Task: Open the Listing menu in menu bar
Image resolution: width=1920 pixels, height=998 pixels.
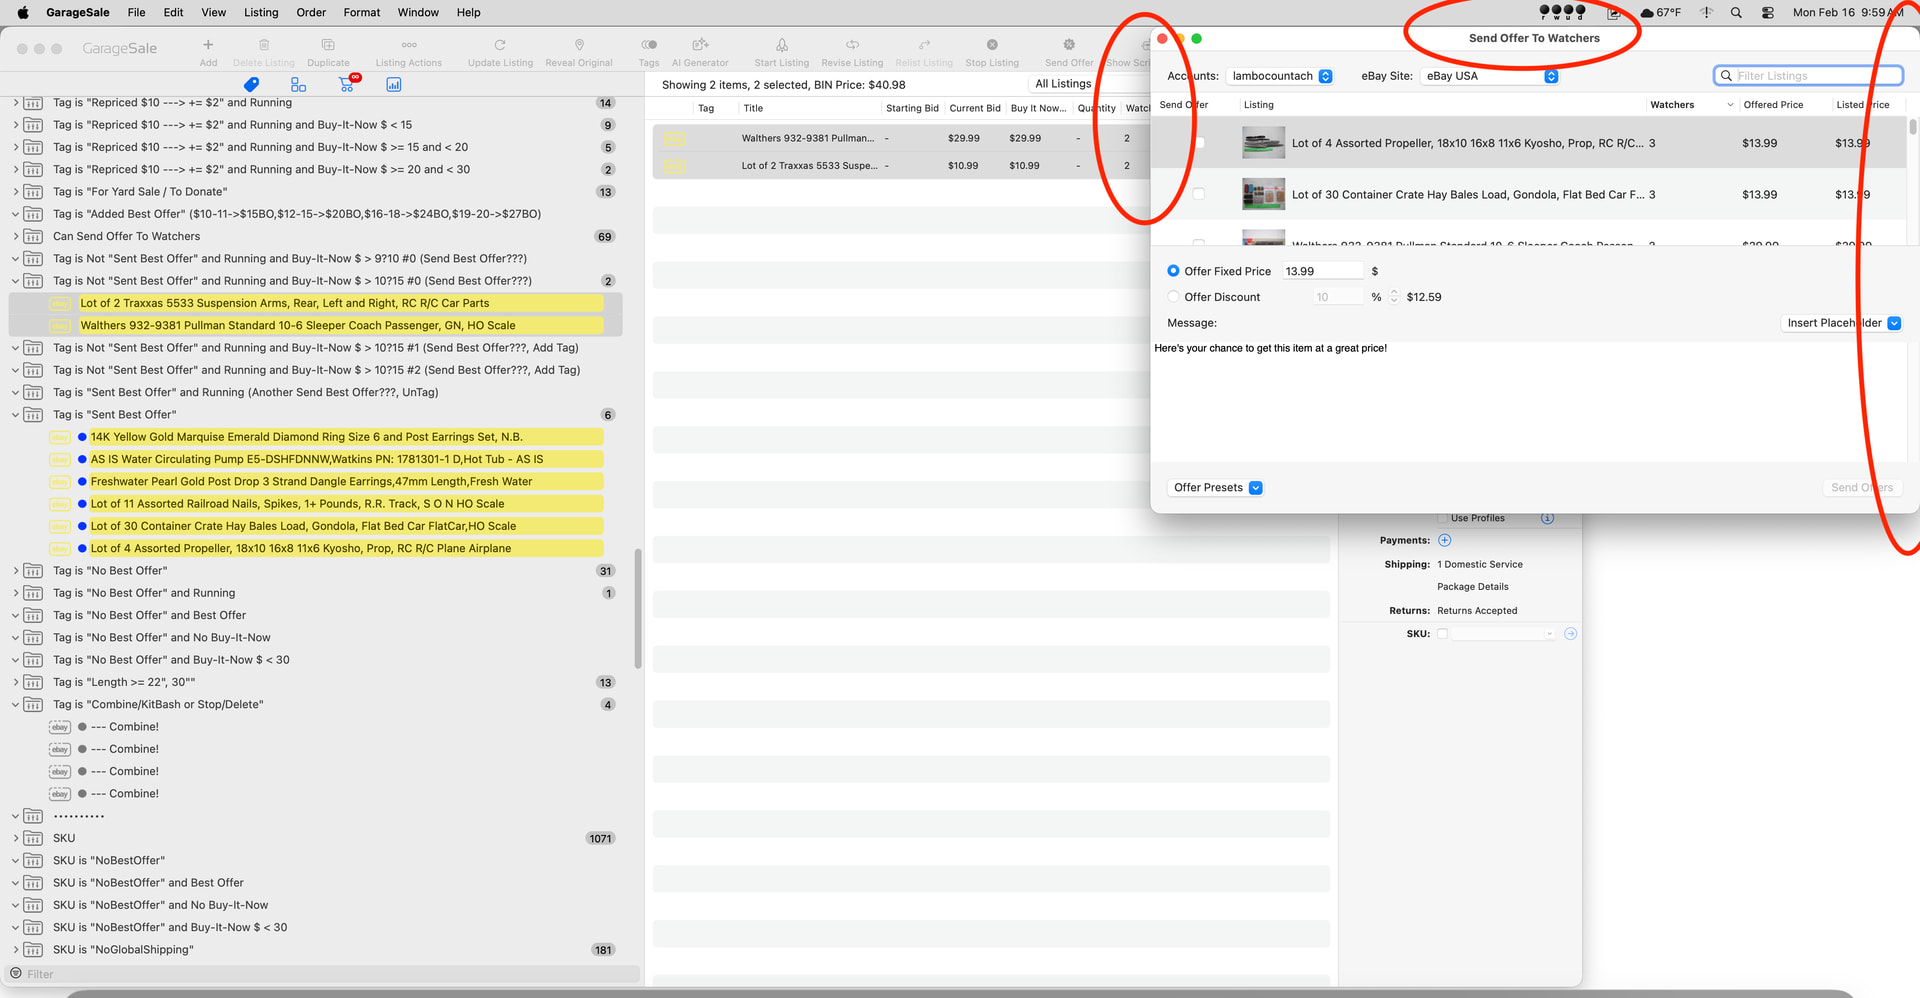Action: click(x=261, y=12)
